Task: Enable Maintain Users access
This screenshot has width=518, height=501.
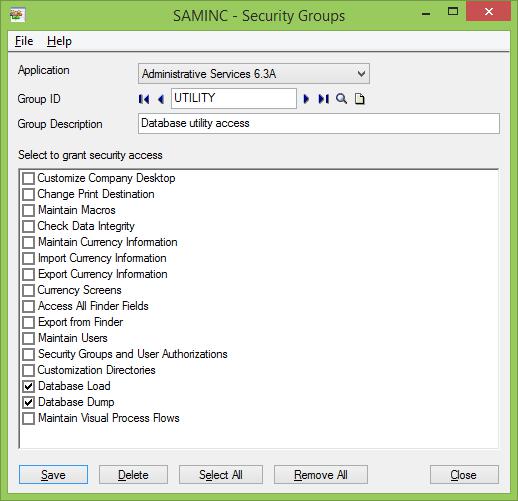Action: [28, 338]
